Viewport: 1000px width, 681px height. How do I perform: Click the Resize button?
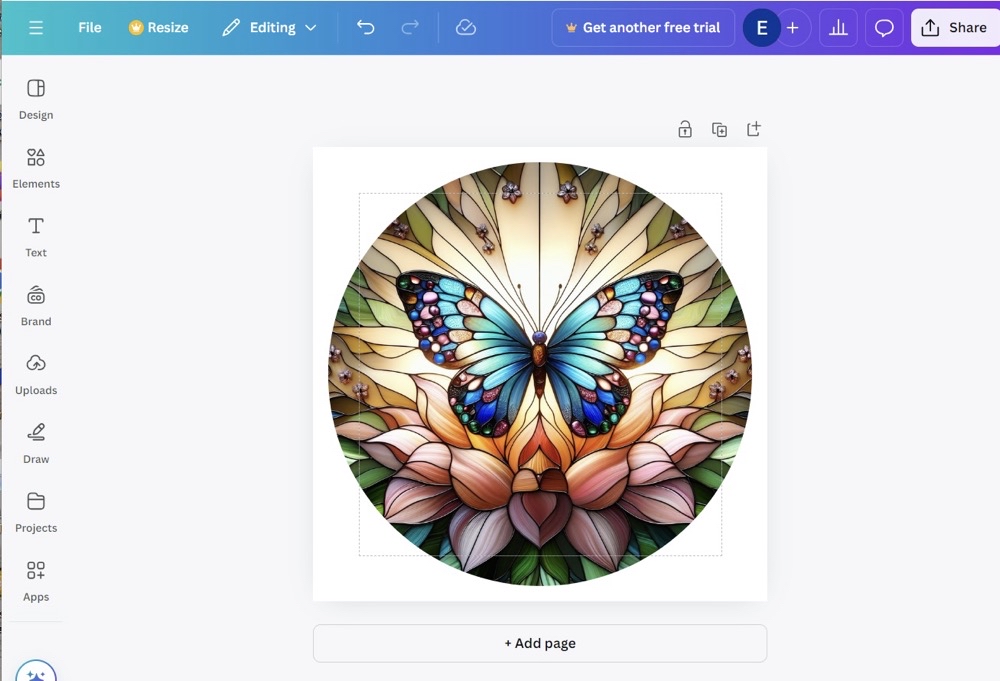pos(159,27)
